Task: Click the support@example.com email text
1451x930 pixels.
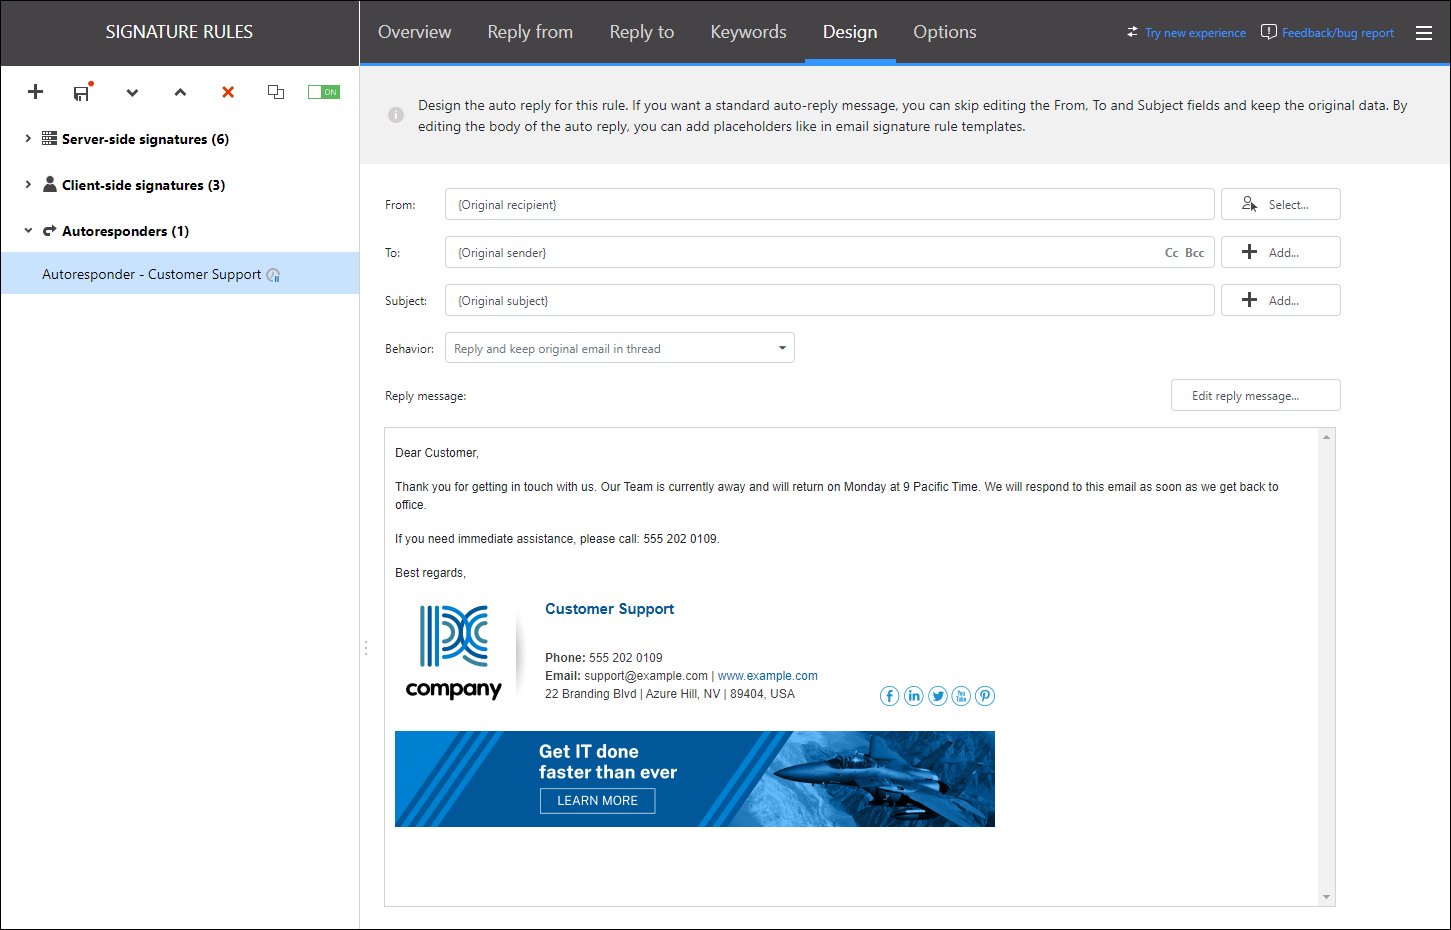Action: click(x=646, y=676)
